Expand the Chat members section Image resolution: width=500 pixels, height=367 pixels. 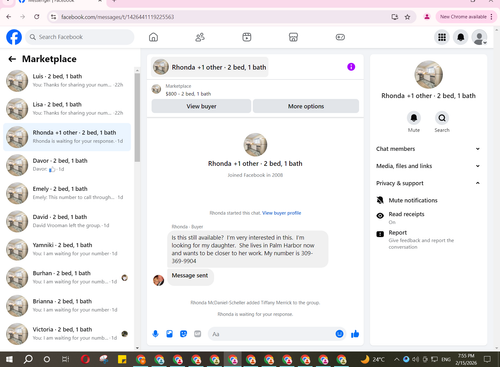coord(428,149)
